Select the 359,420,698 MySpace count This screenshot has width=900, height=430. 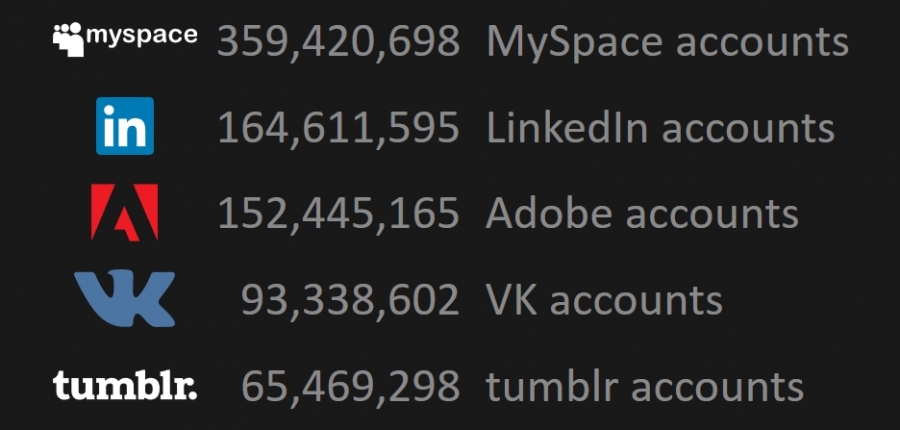[x=338, y=41]
